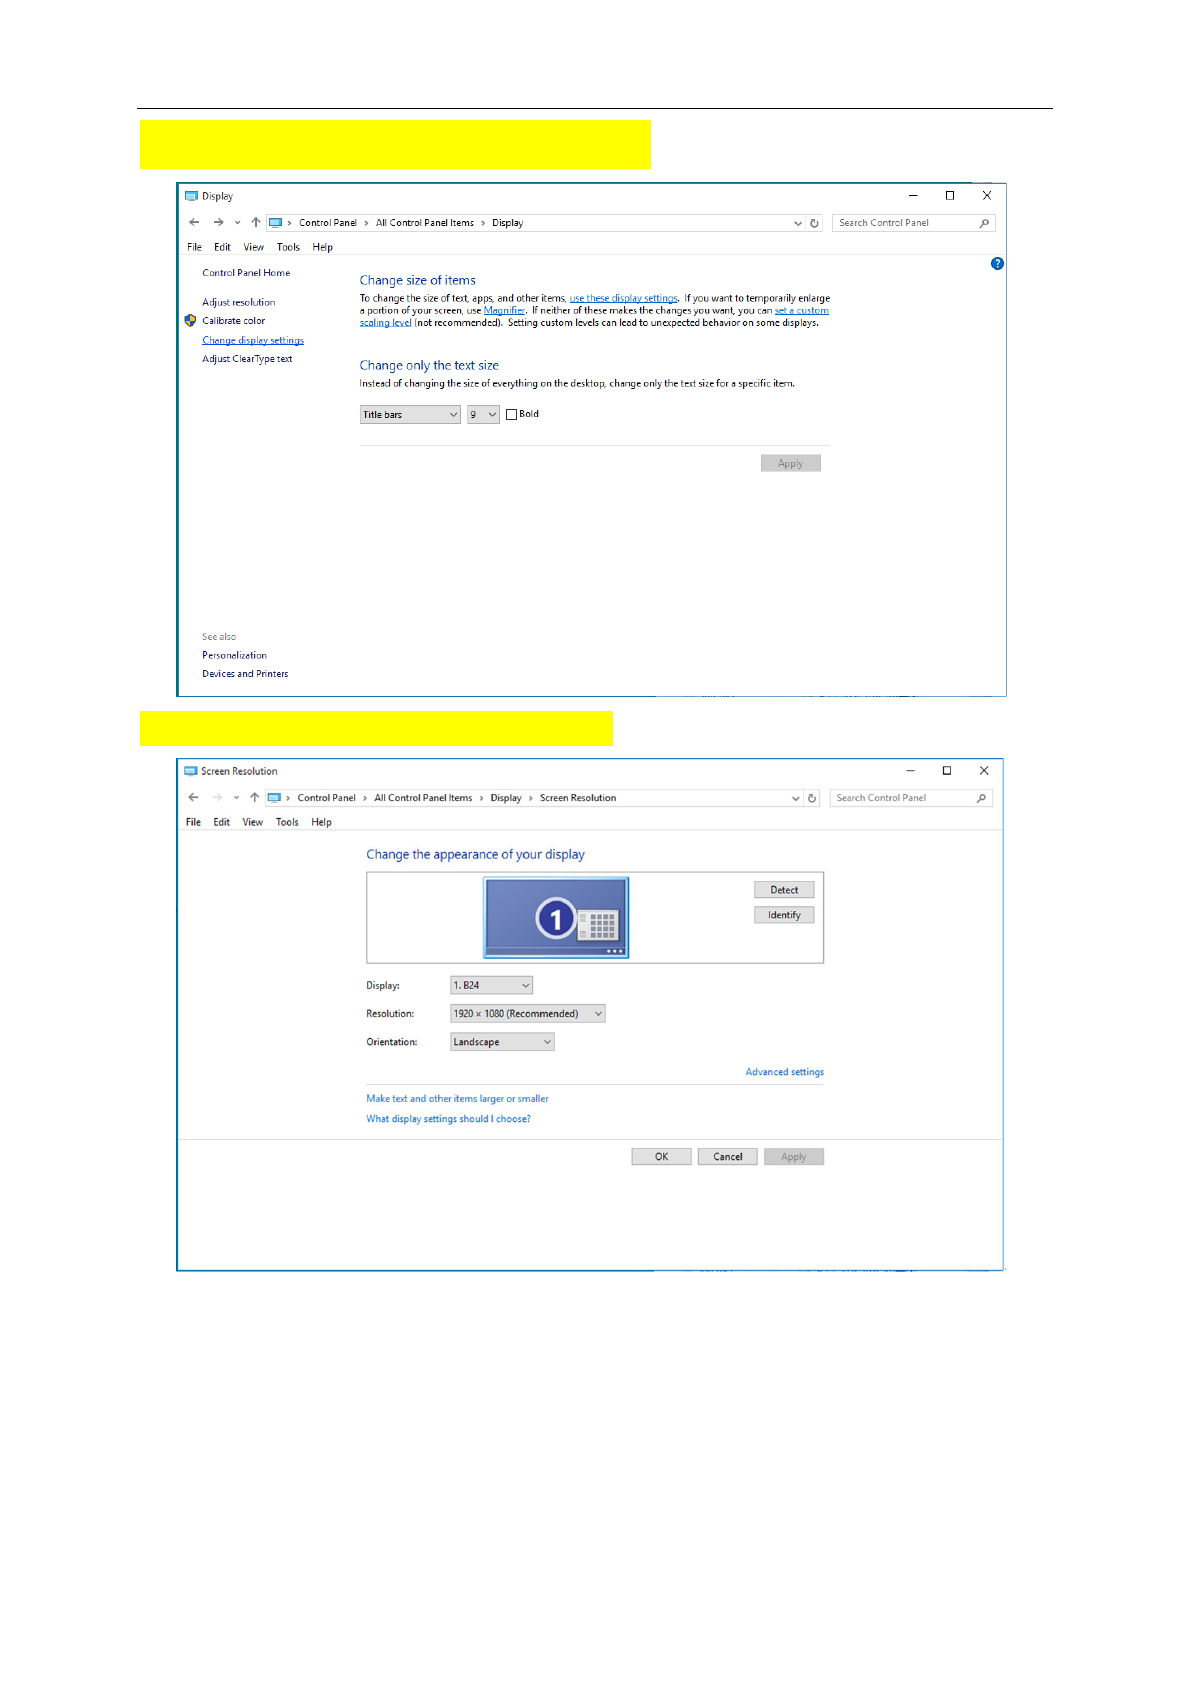1191x1684 pixels.
Task: Click the up arrow in Display window
Action: 256,223
